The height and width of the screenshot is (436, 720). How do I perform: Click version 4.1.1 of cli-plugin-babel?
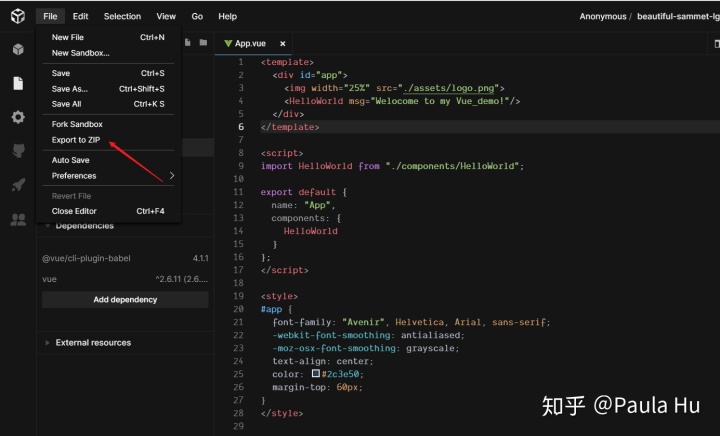click(201, 258)
